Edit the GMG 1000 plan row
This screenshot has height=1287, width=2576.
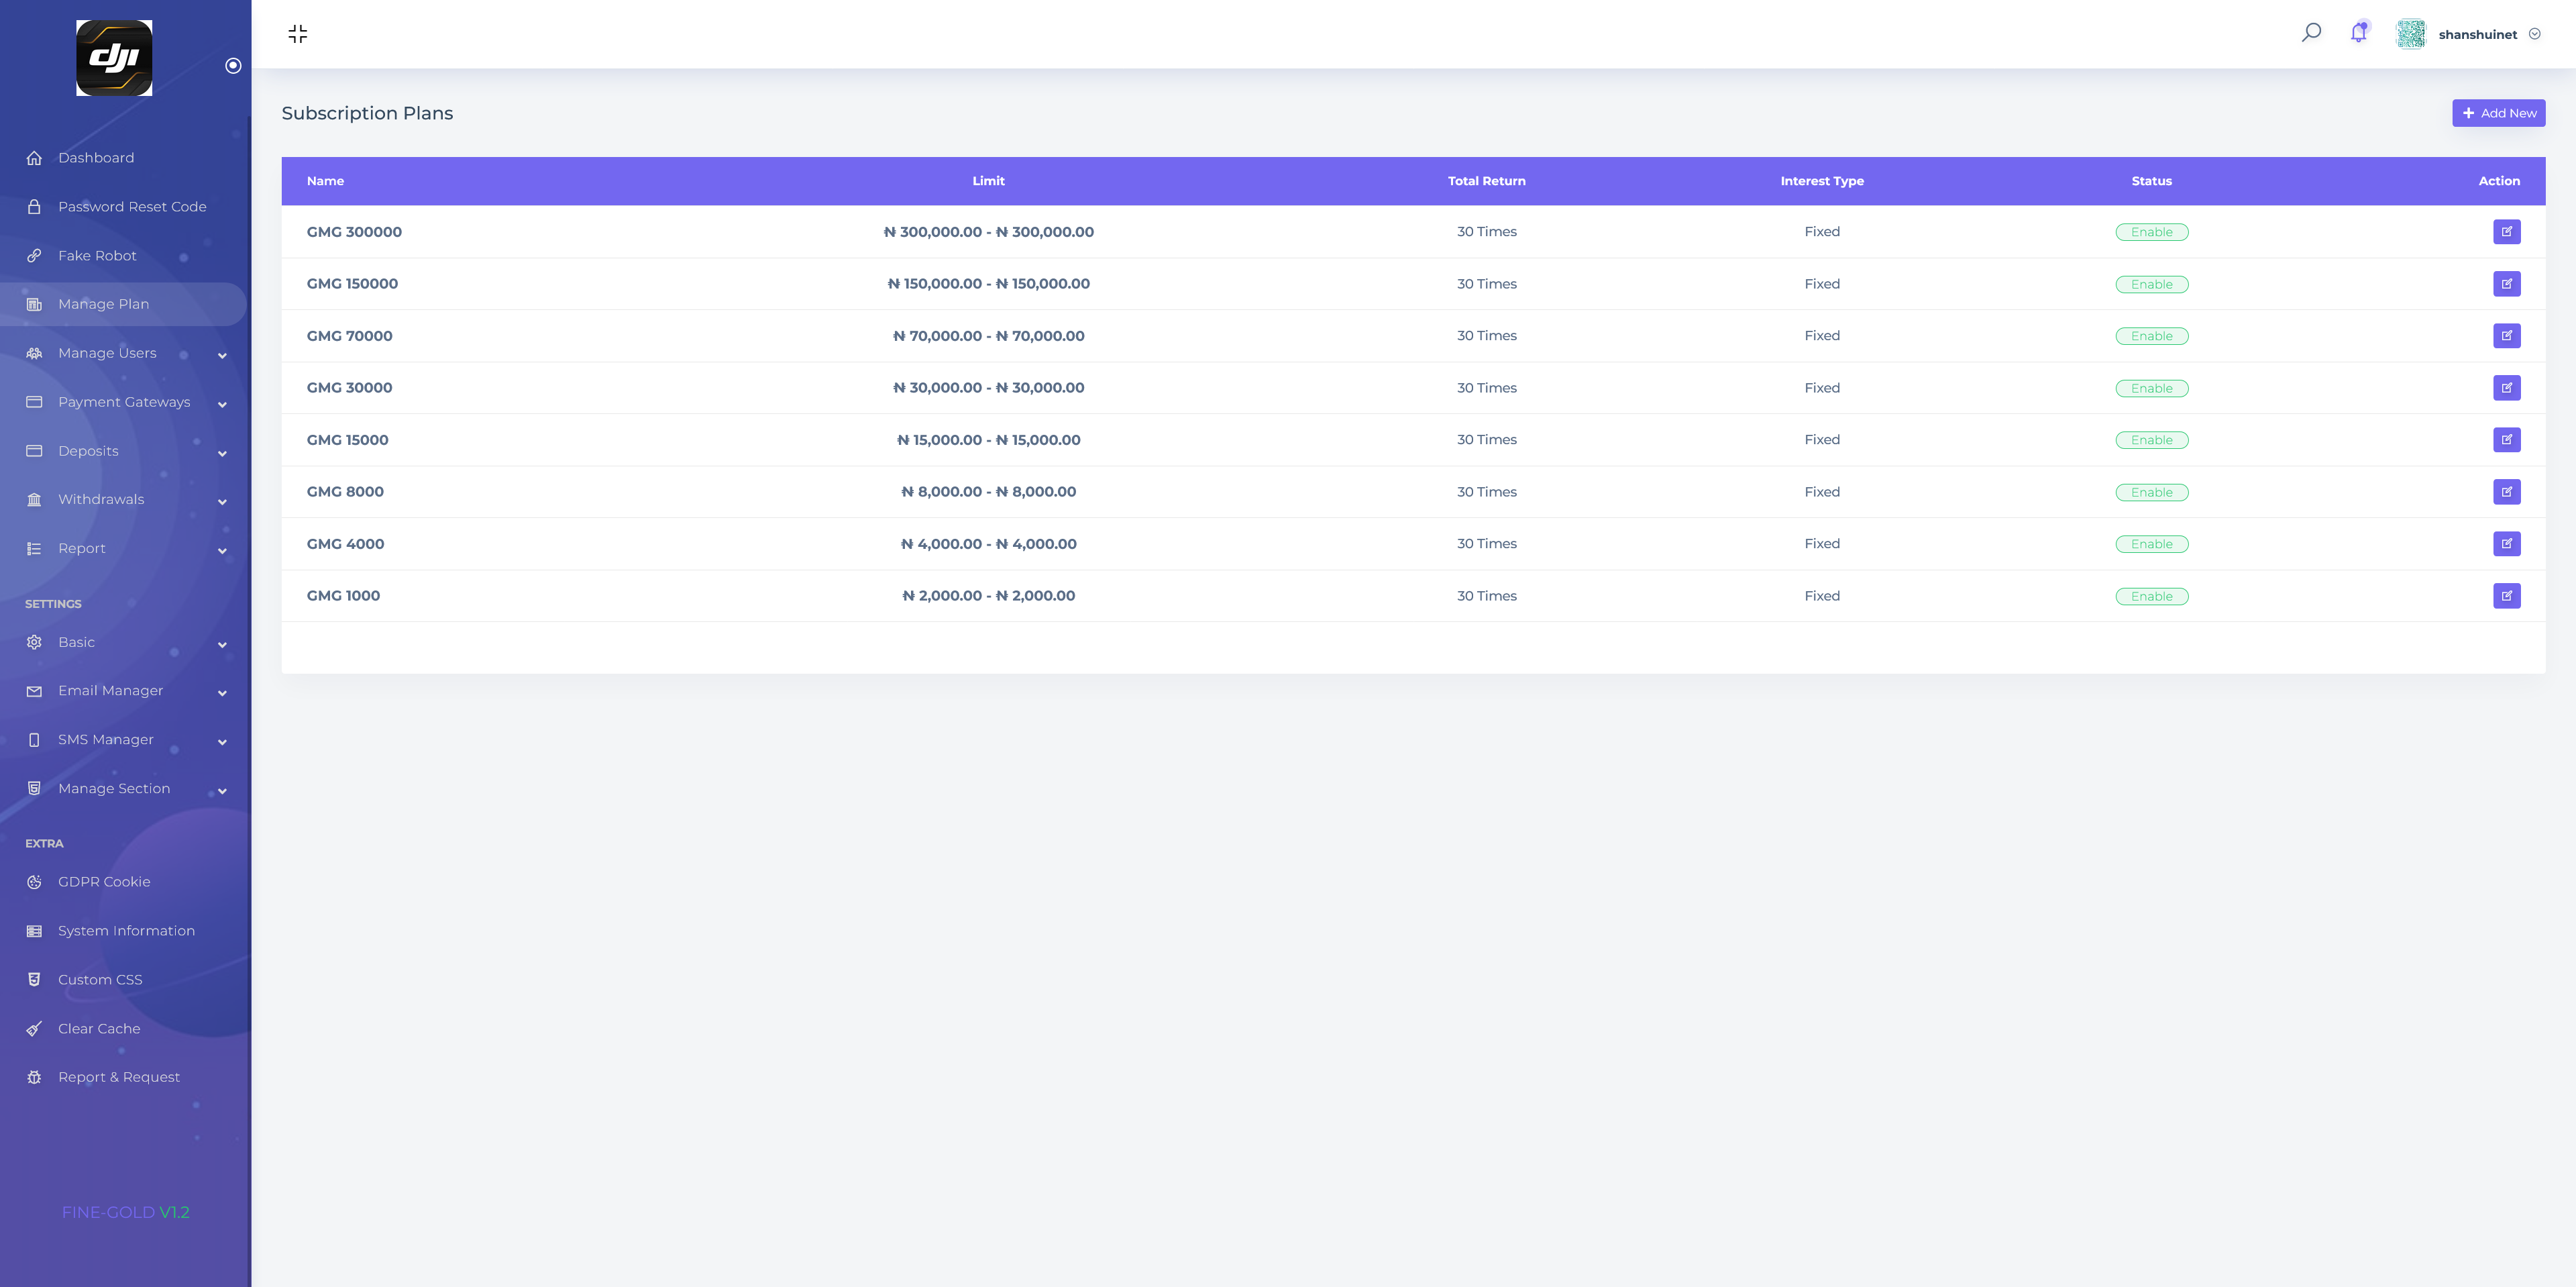(x=2506, y=596)
